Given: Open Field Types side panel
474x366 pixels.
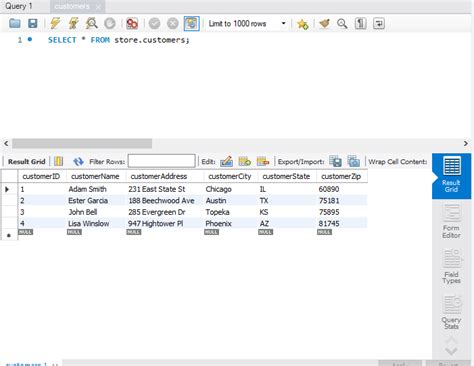Looking at the screenshot, I should click(x=451, y=267).
